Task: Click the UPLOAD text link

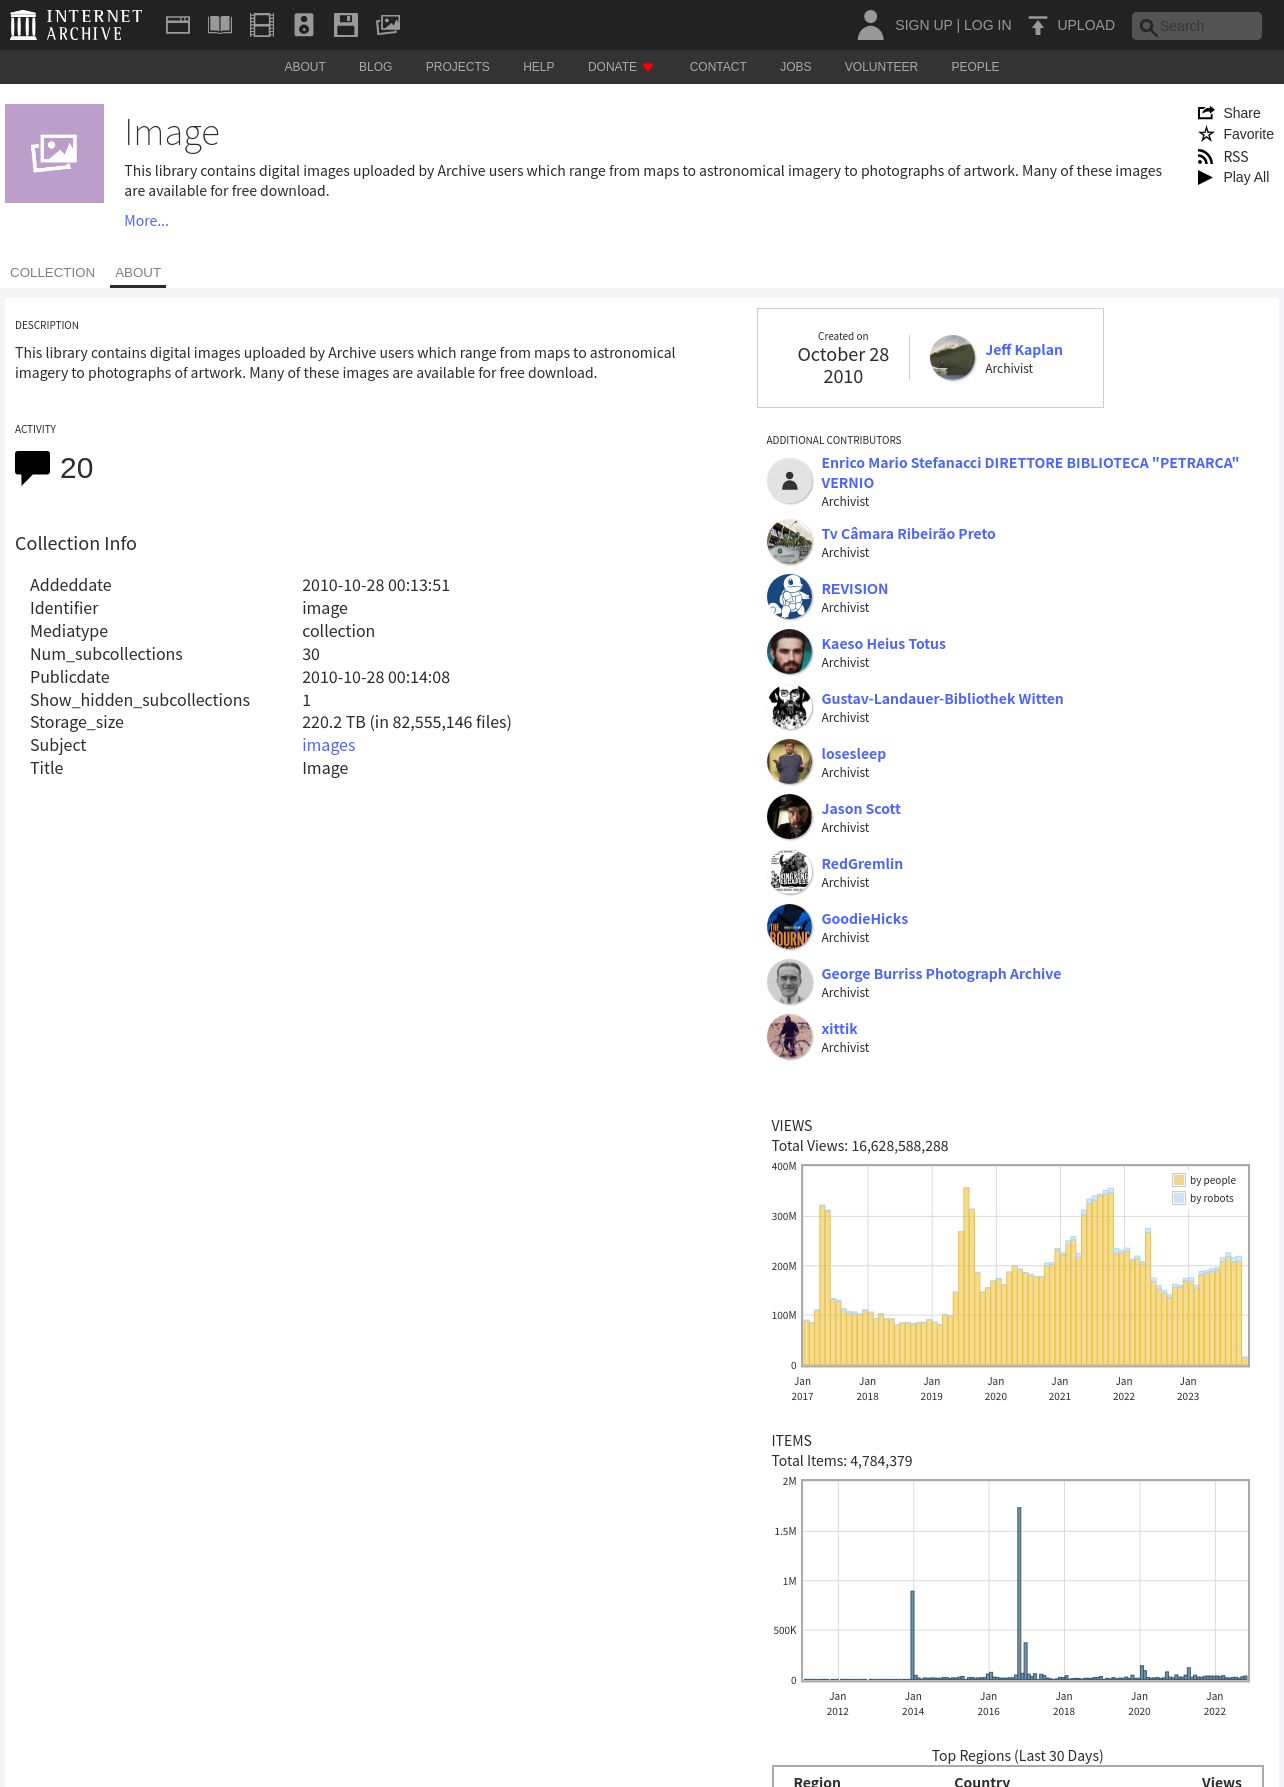Action: (1086, 25)
